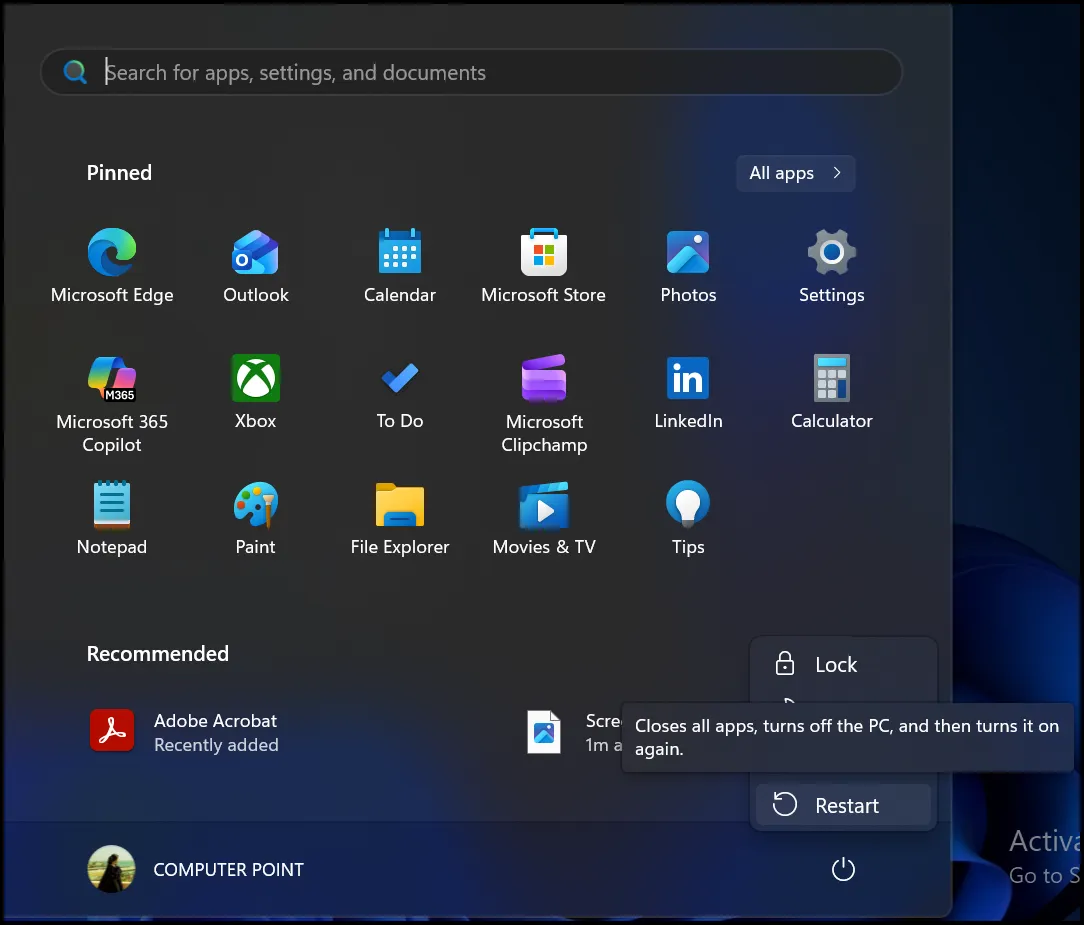Launch the Photos app

(x=688, y=265)
